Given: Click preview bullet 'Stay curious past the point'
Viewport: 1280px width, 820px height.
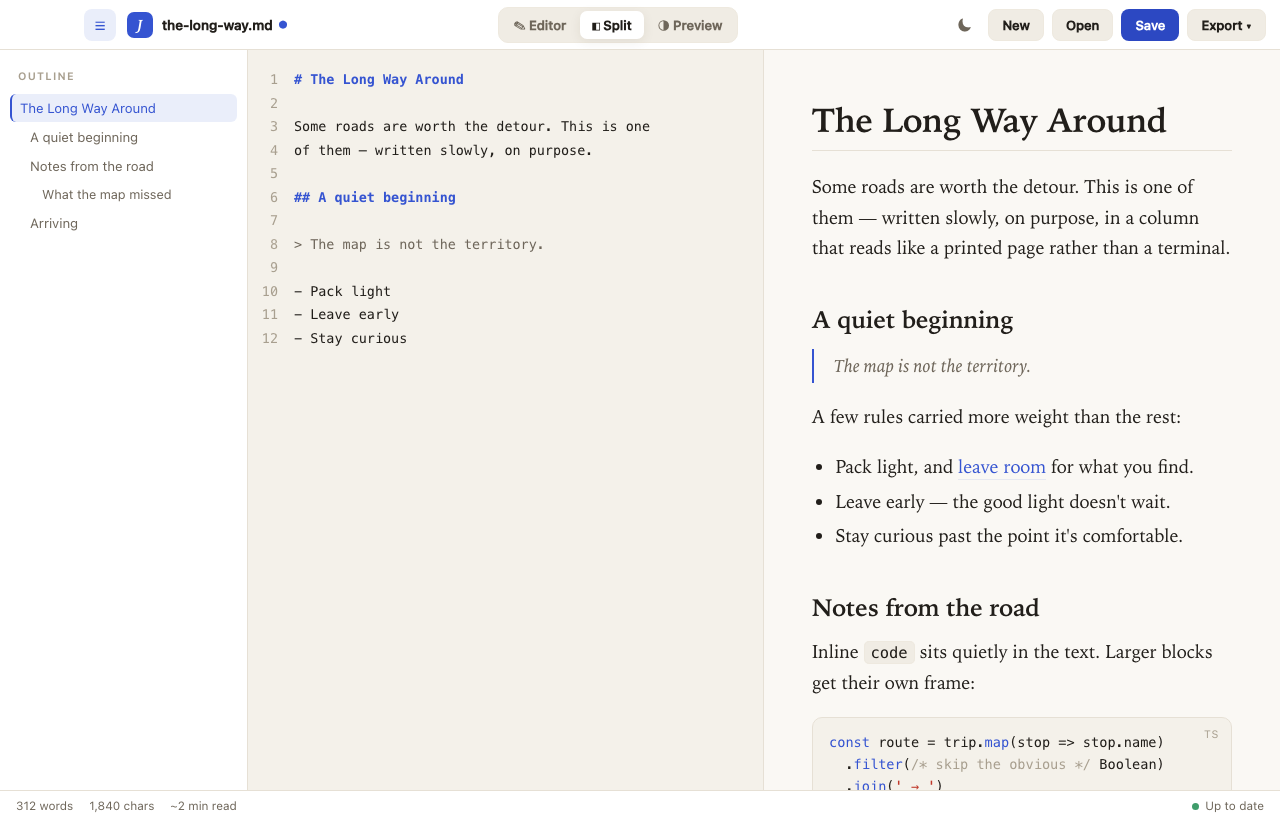Looking at the screenshot, I should click(1009, 536).
